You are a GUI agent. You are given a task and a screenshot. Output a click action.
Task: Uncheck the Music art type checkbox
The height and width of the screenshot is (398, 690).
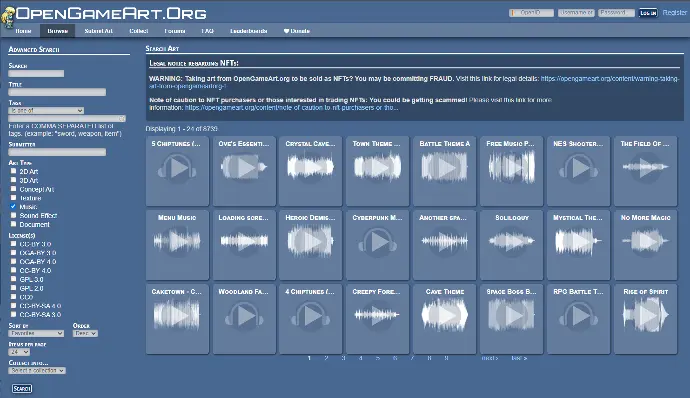click(13, 206)
